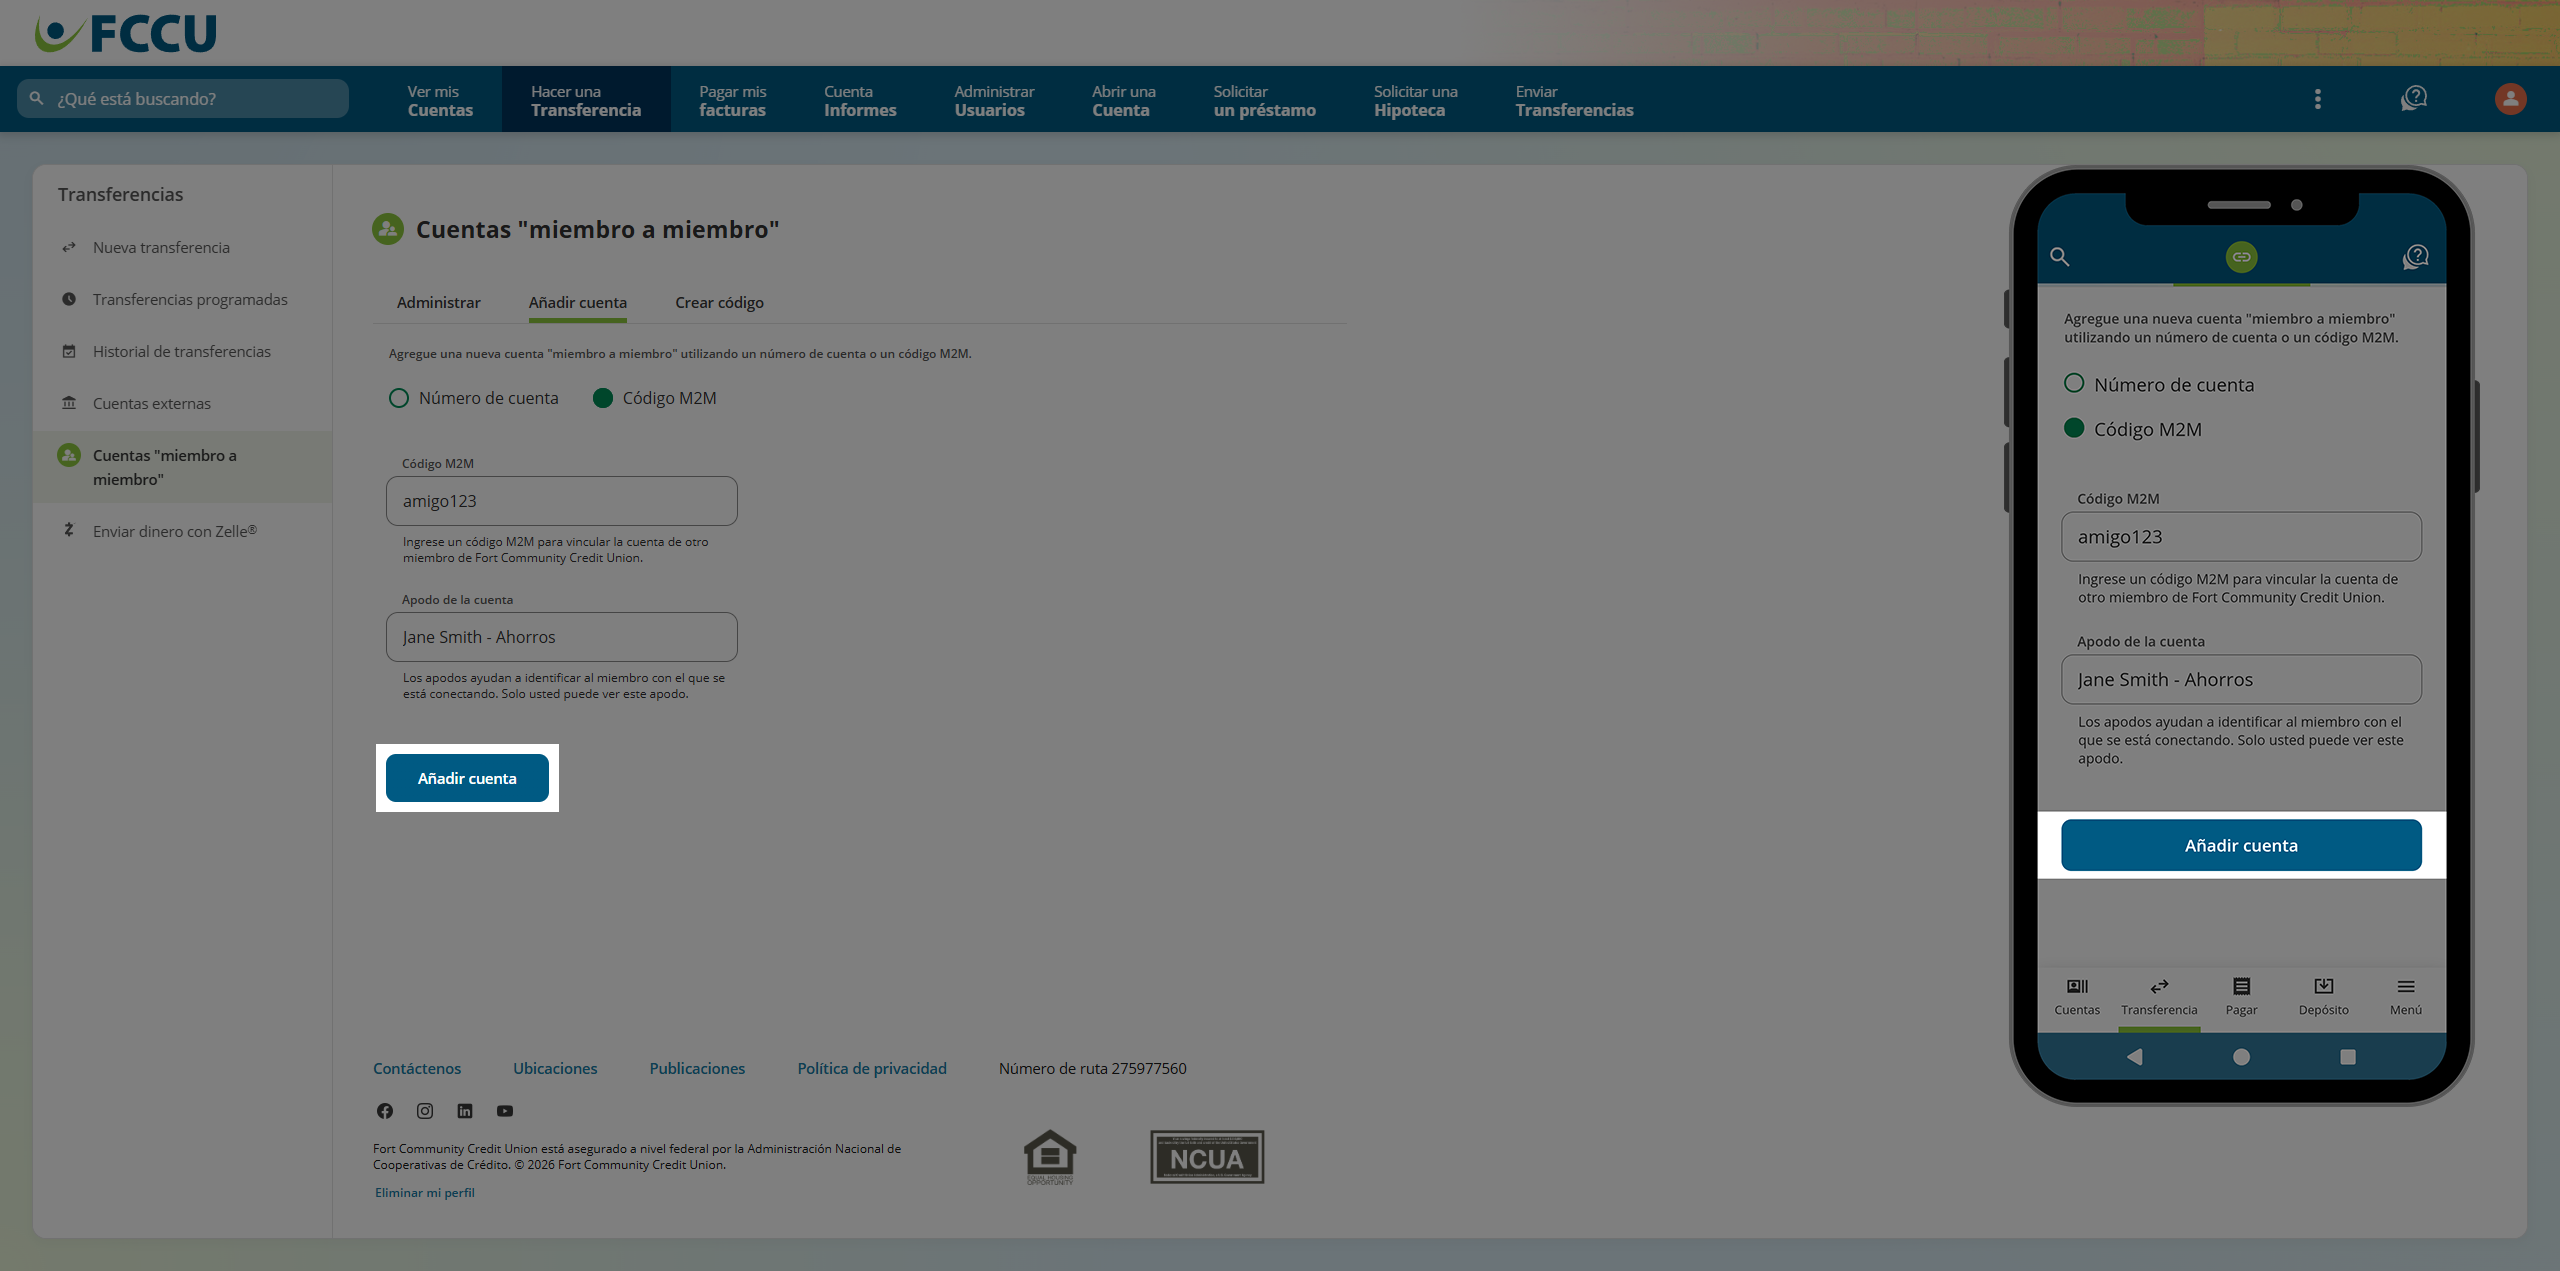
Task: Tap the phone Apodo de la cuenta field
Action: (2241, 680)
